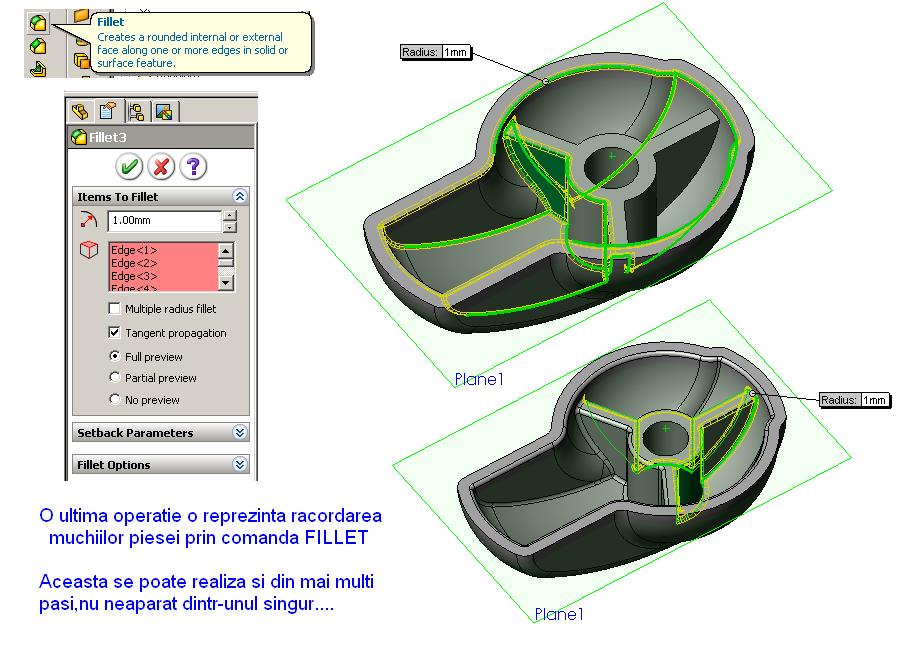Select Edge<2> in the list
This screenshot has width=897, height=647.
(134, 263)
